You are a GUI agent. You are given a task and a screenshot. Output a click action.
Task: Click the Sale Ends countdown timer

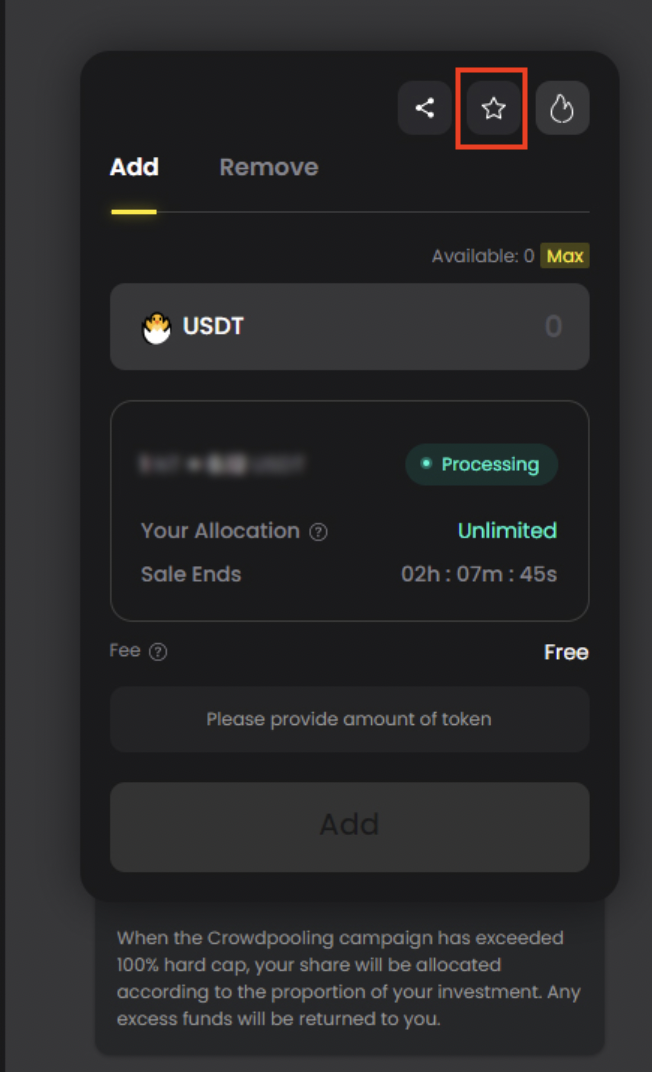pos(478,574)
